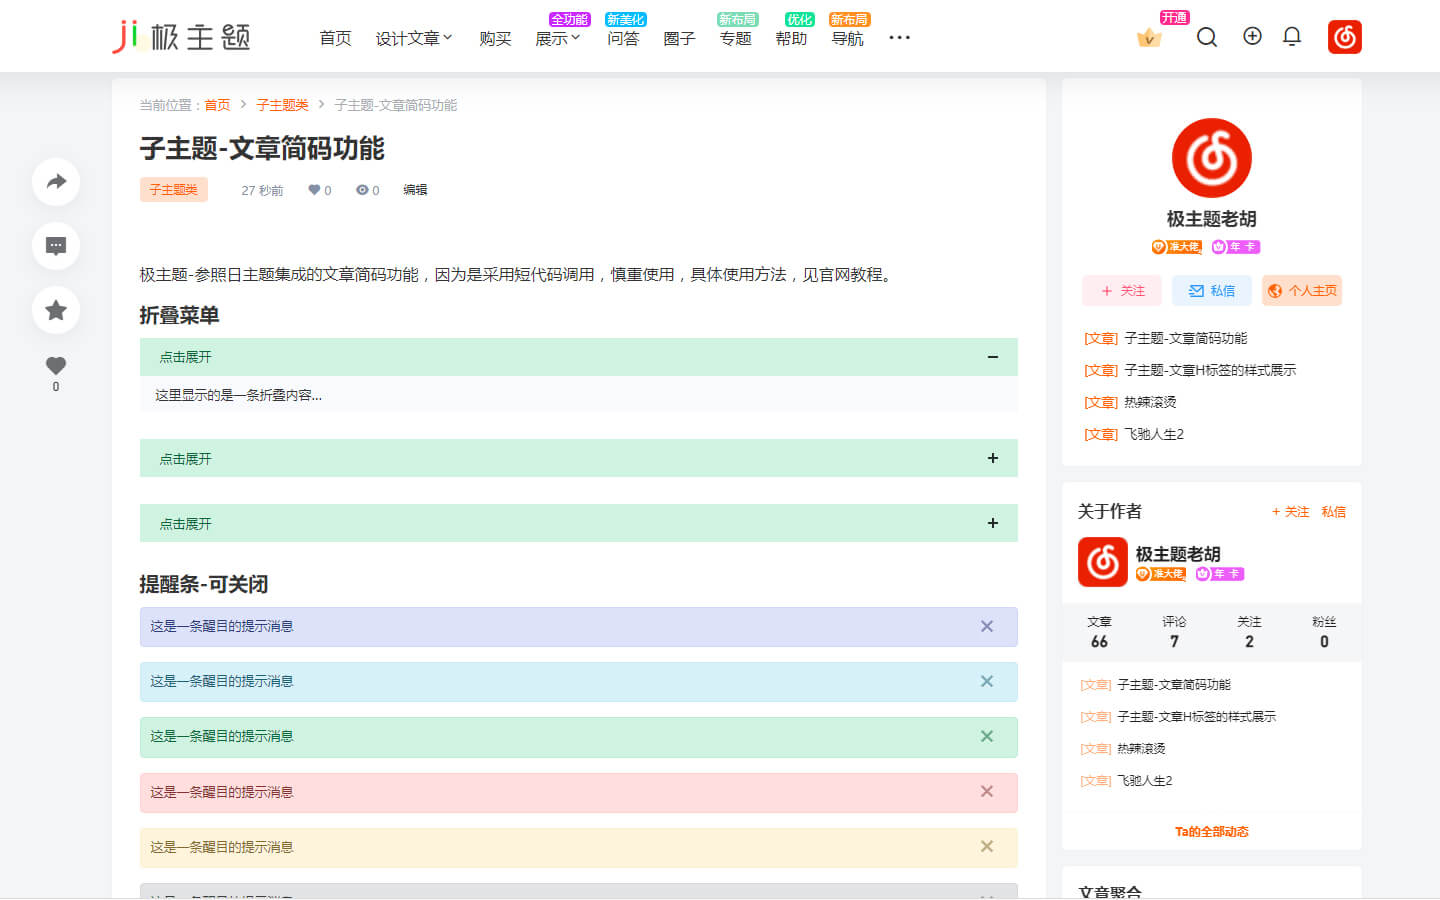Open the 设计文章 dropdown menu

[x=413, y=38]
